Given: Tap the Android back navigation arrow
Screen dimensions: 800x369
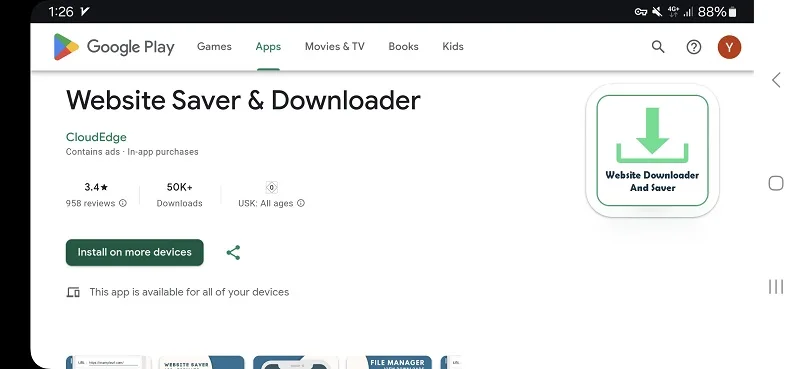Looking at the screenshot, I should 776,80.
